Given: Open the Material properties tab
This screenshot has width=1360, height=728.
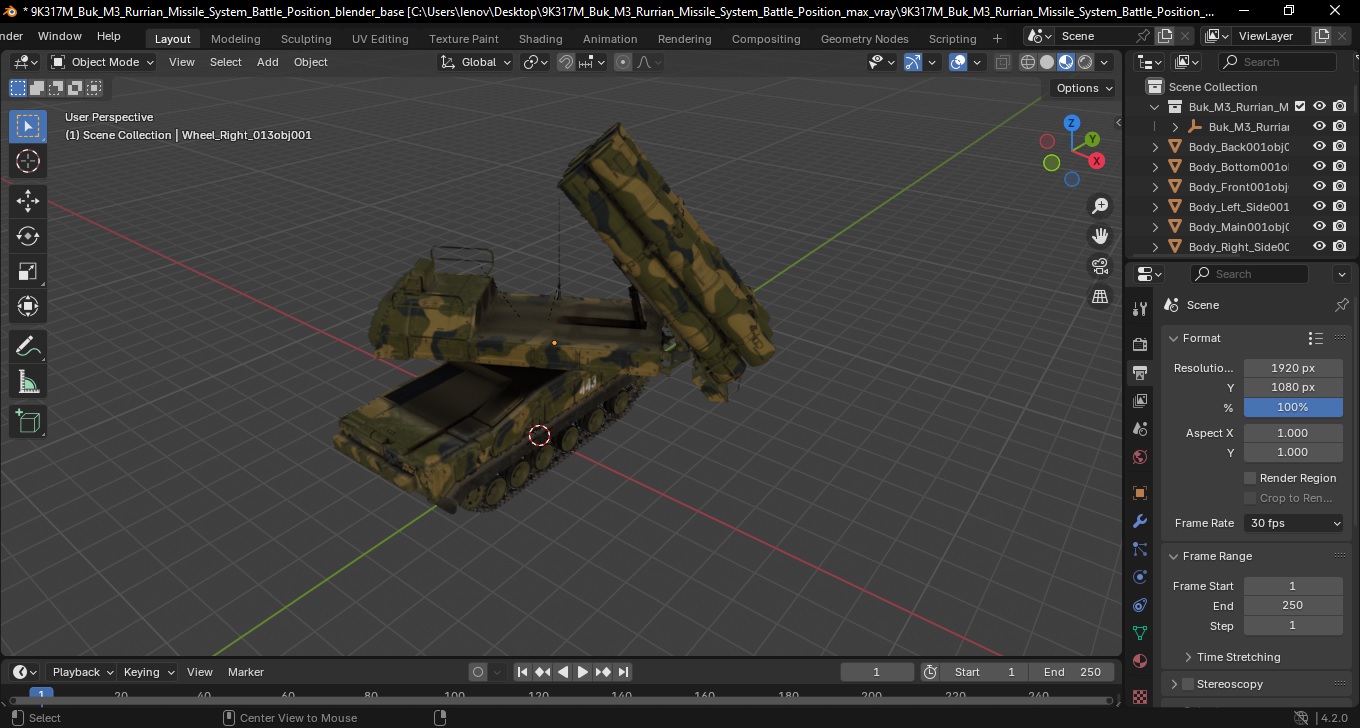Looking at the screenshot, I should 1140,661.
